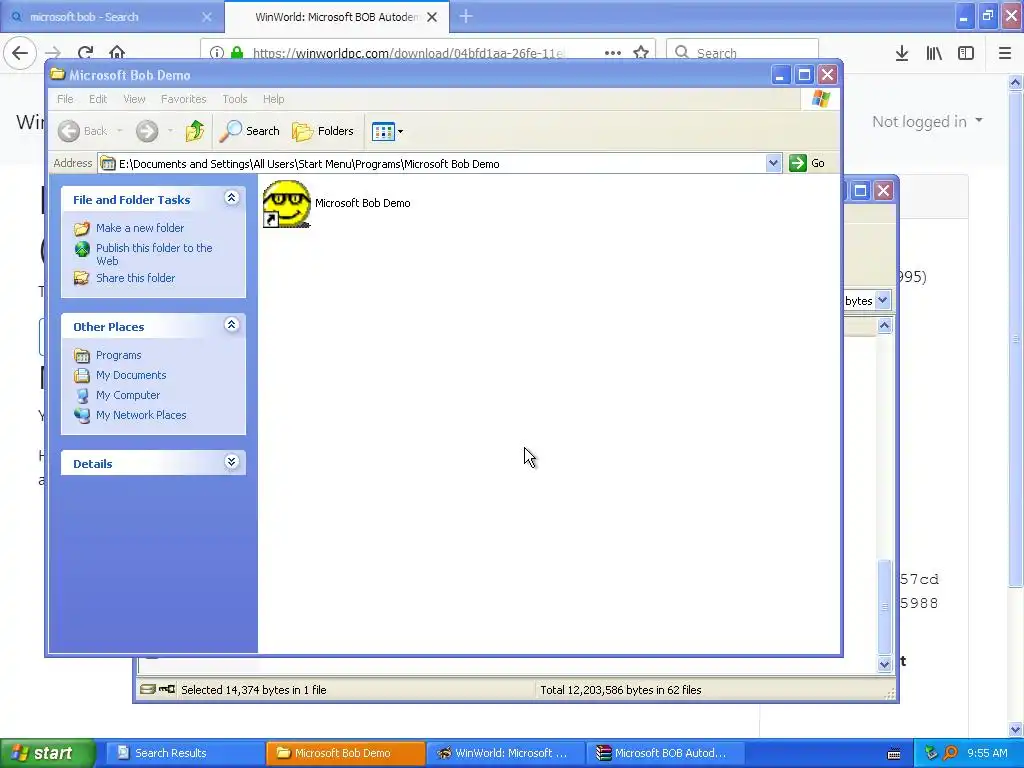The width and height of the screenshot is (1024, 768).
Task: Open the File menu
Action: point(65,99)
